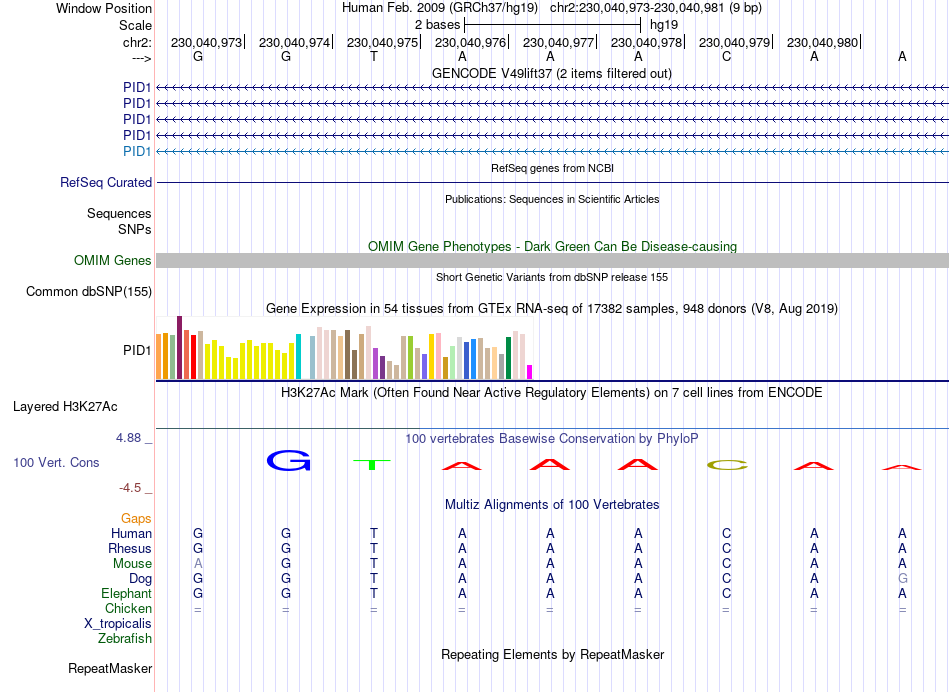Select the Human species row label
This screenshot has height=692, width=950.
pyautogui.click(x=131, y=533)
